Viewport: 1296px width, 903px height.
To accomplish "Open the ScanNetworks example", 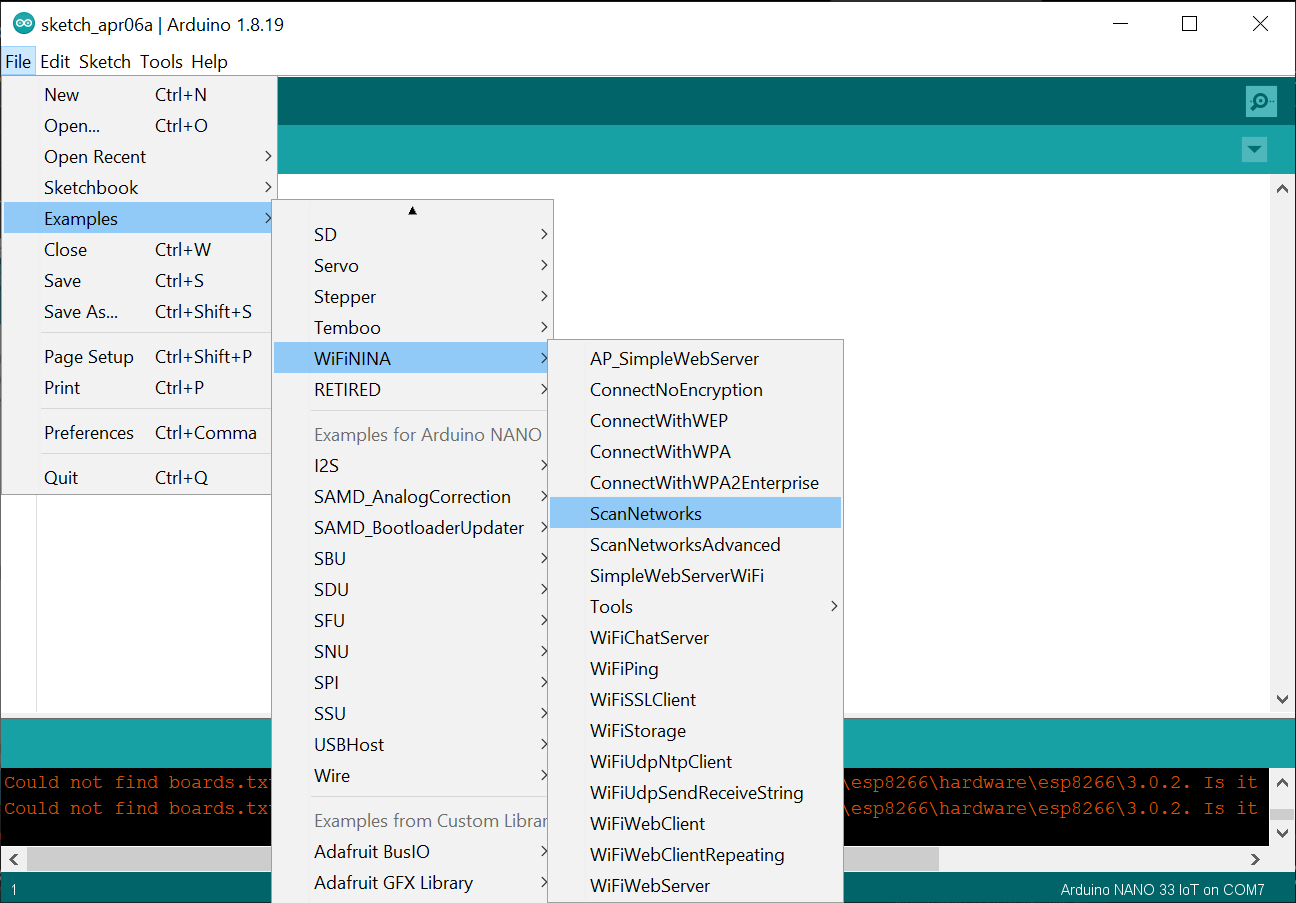I will pyautogui.click(x=646, y=514).
